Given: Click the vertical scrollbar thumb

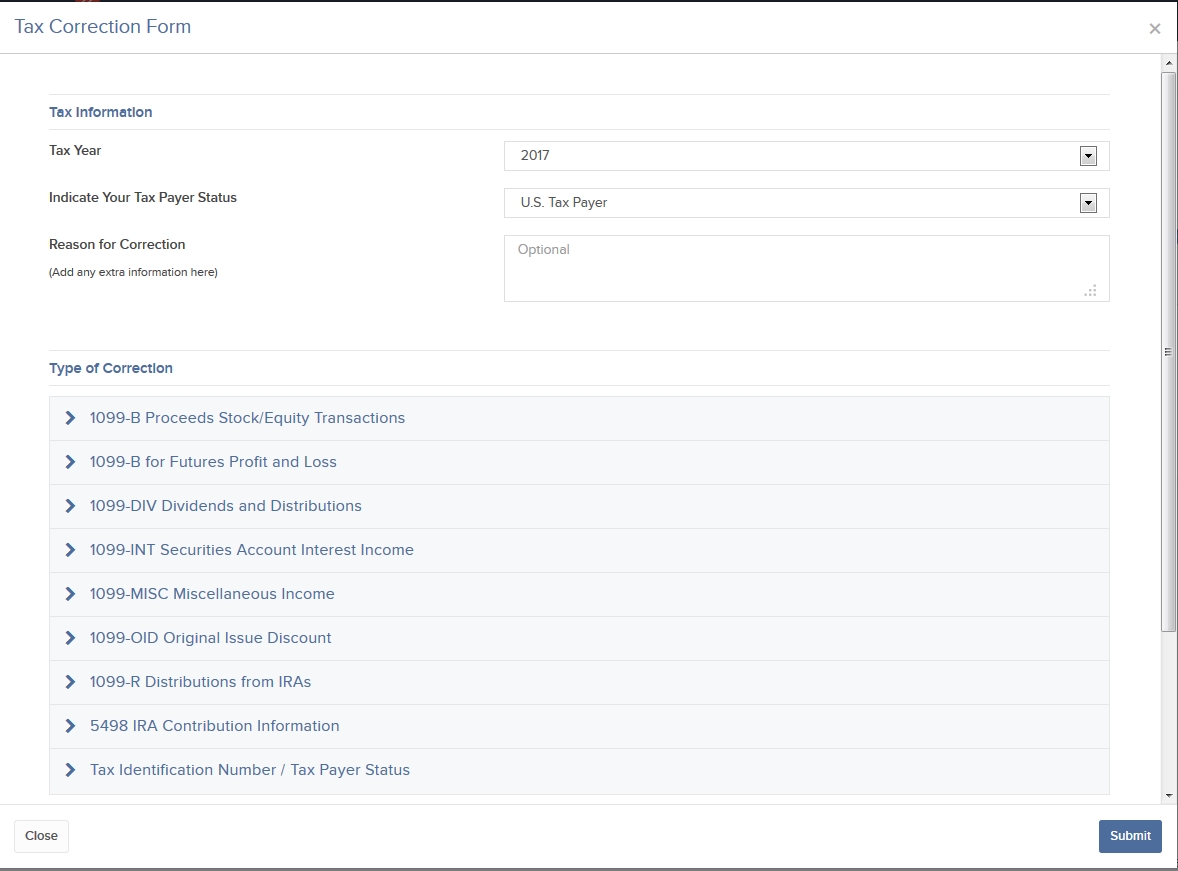Looking at the screenshot, I should click(x=1169, y=352).
